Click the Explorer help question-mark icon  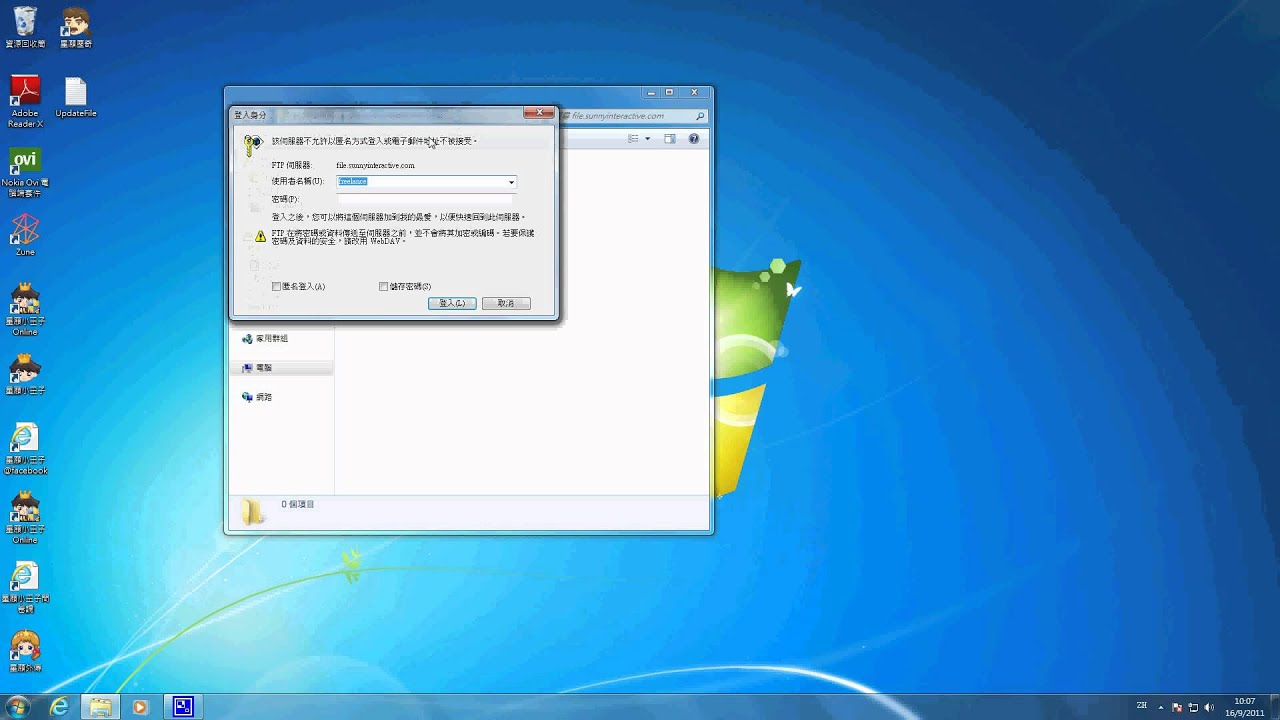click(x=693, y=139)
